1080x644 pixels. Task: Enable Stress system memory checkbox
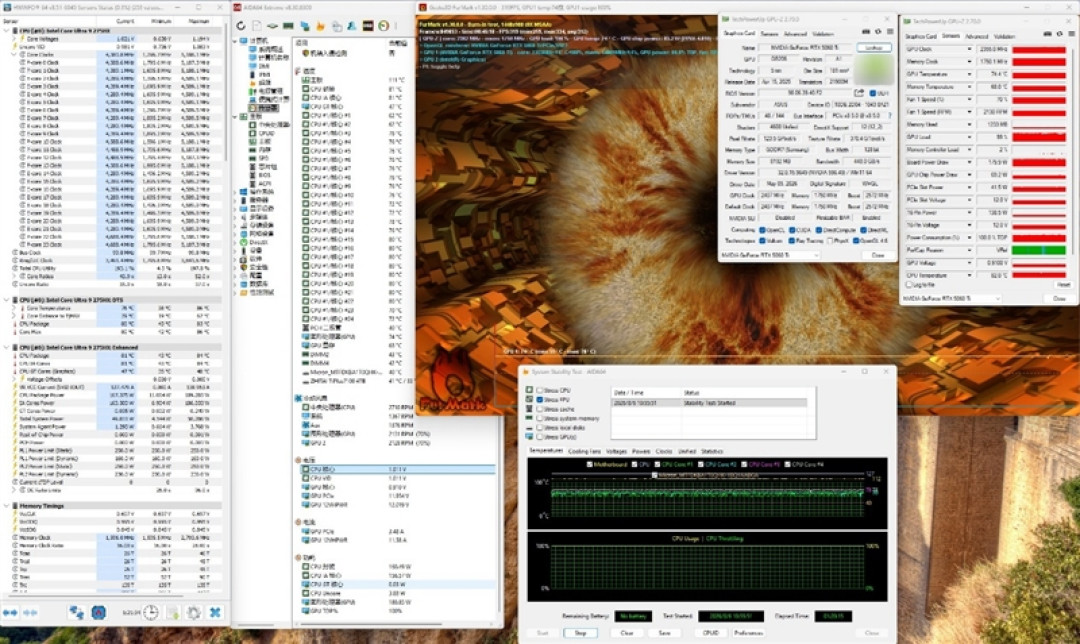point(540,418)
